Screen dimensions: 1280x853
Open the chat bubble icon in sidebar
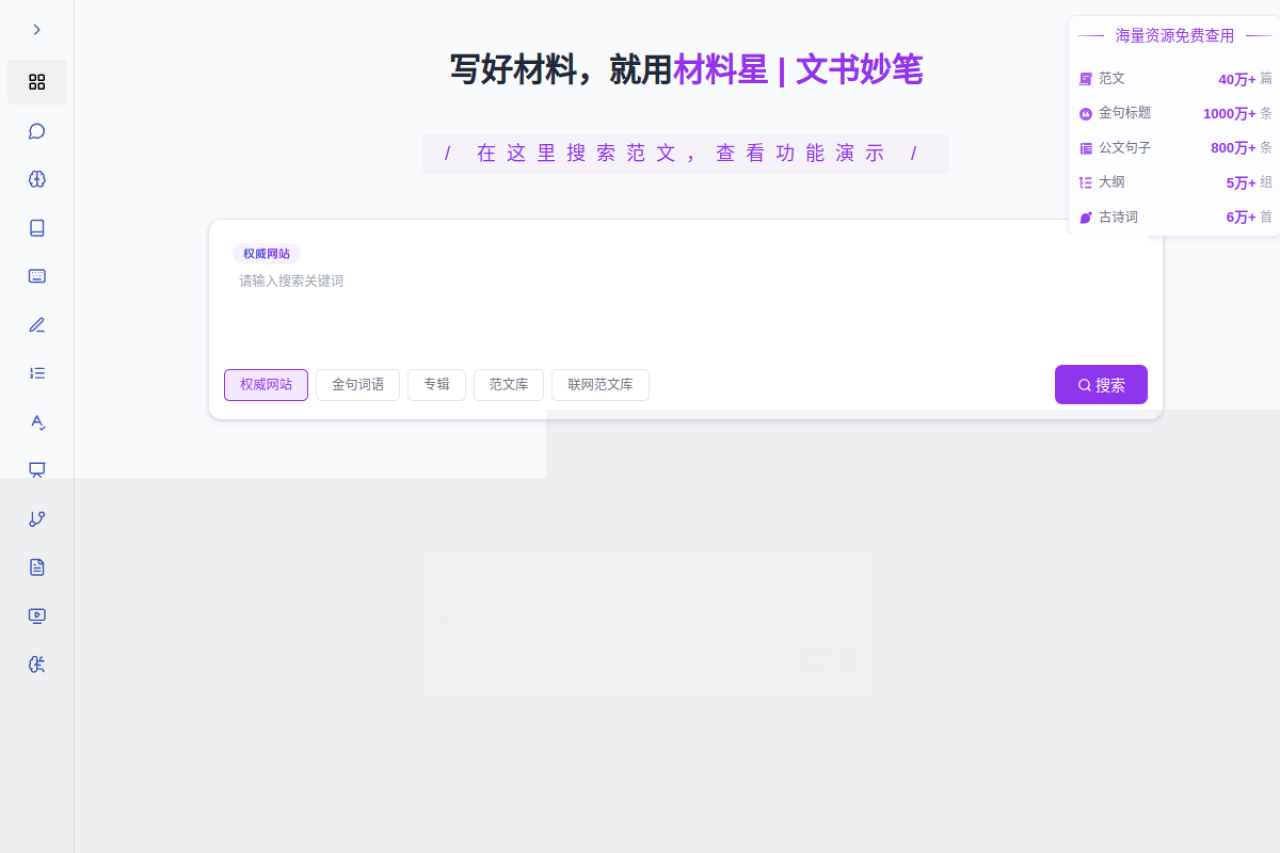click(37, 131)
